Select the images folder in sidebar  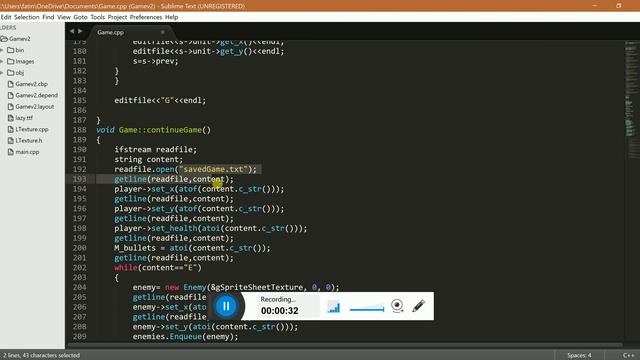click(x=25, y=62)
